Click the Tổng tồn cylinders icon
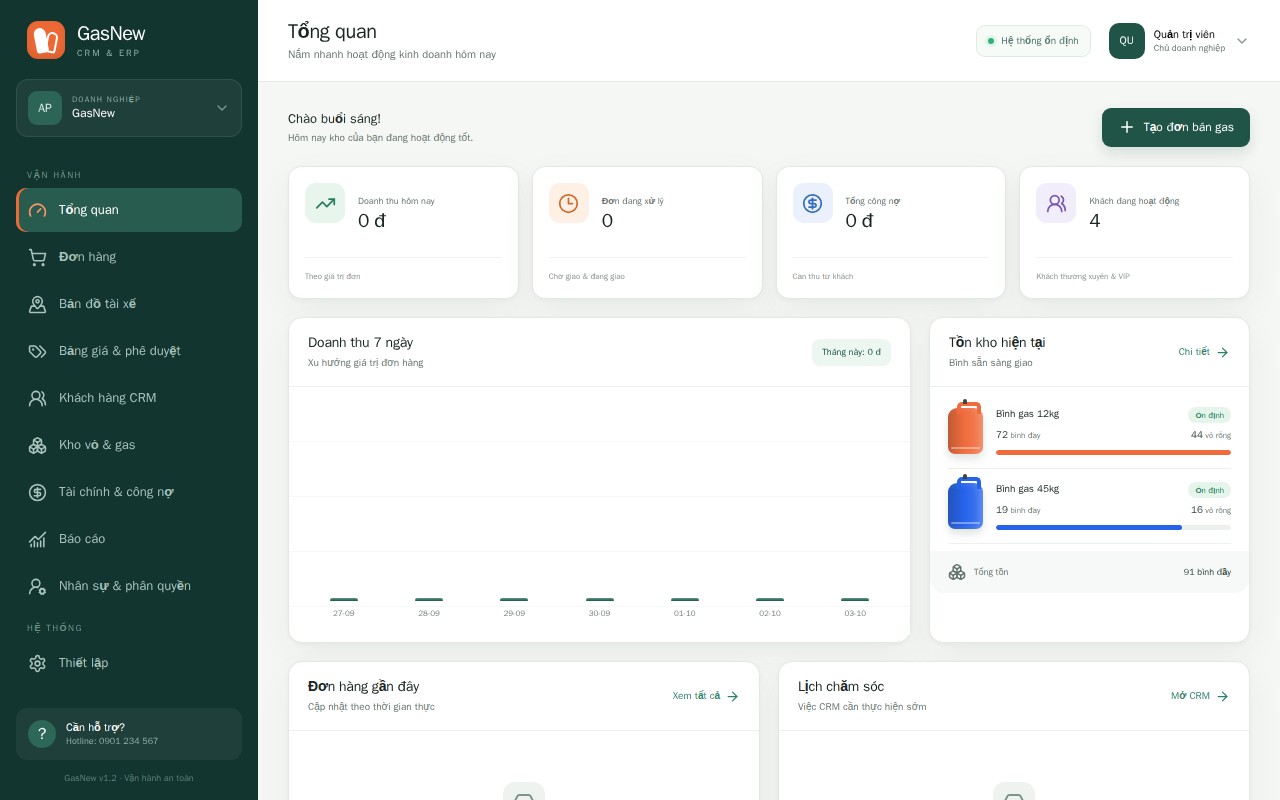Image resolution: width=1280 pixels, height=800 pixels. coord(957,572)
